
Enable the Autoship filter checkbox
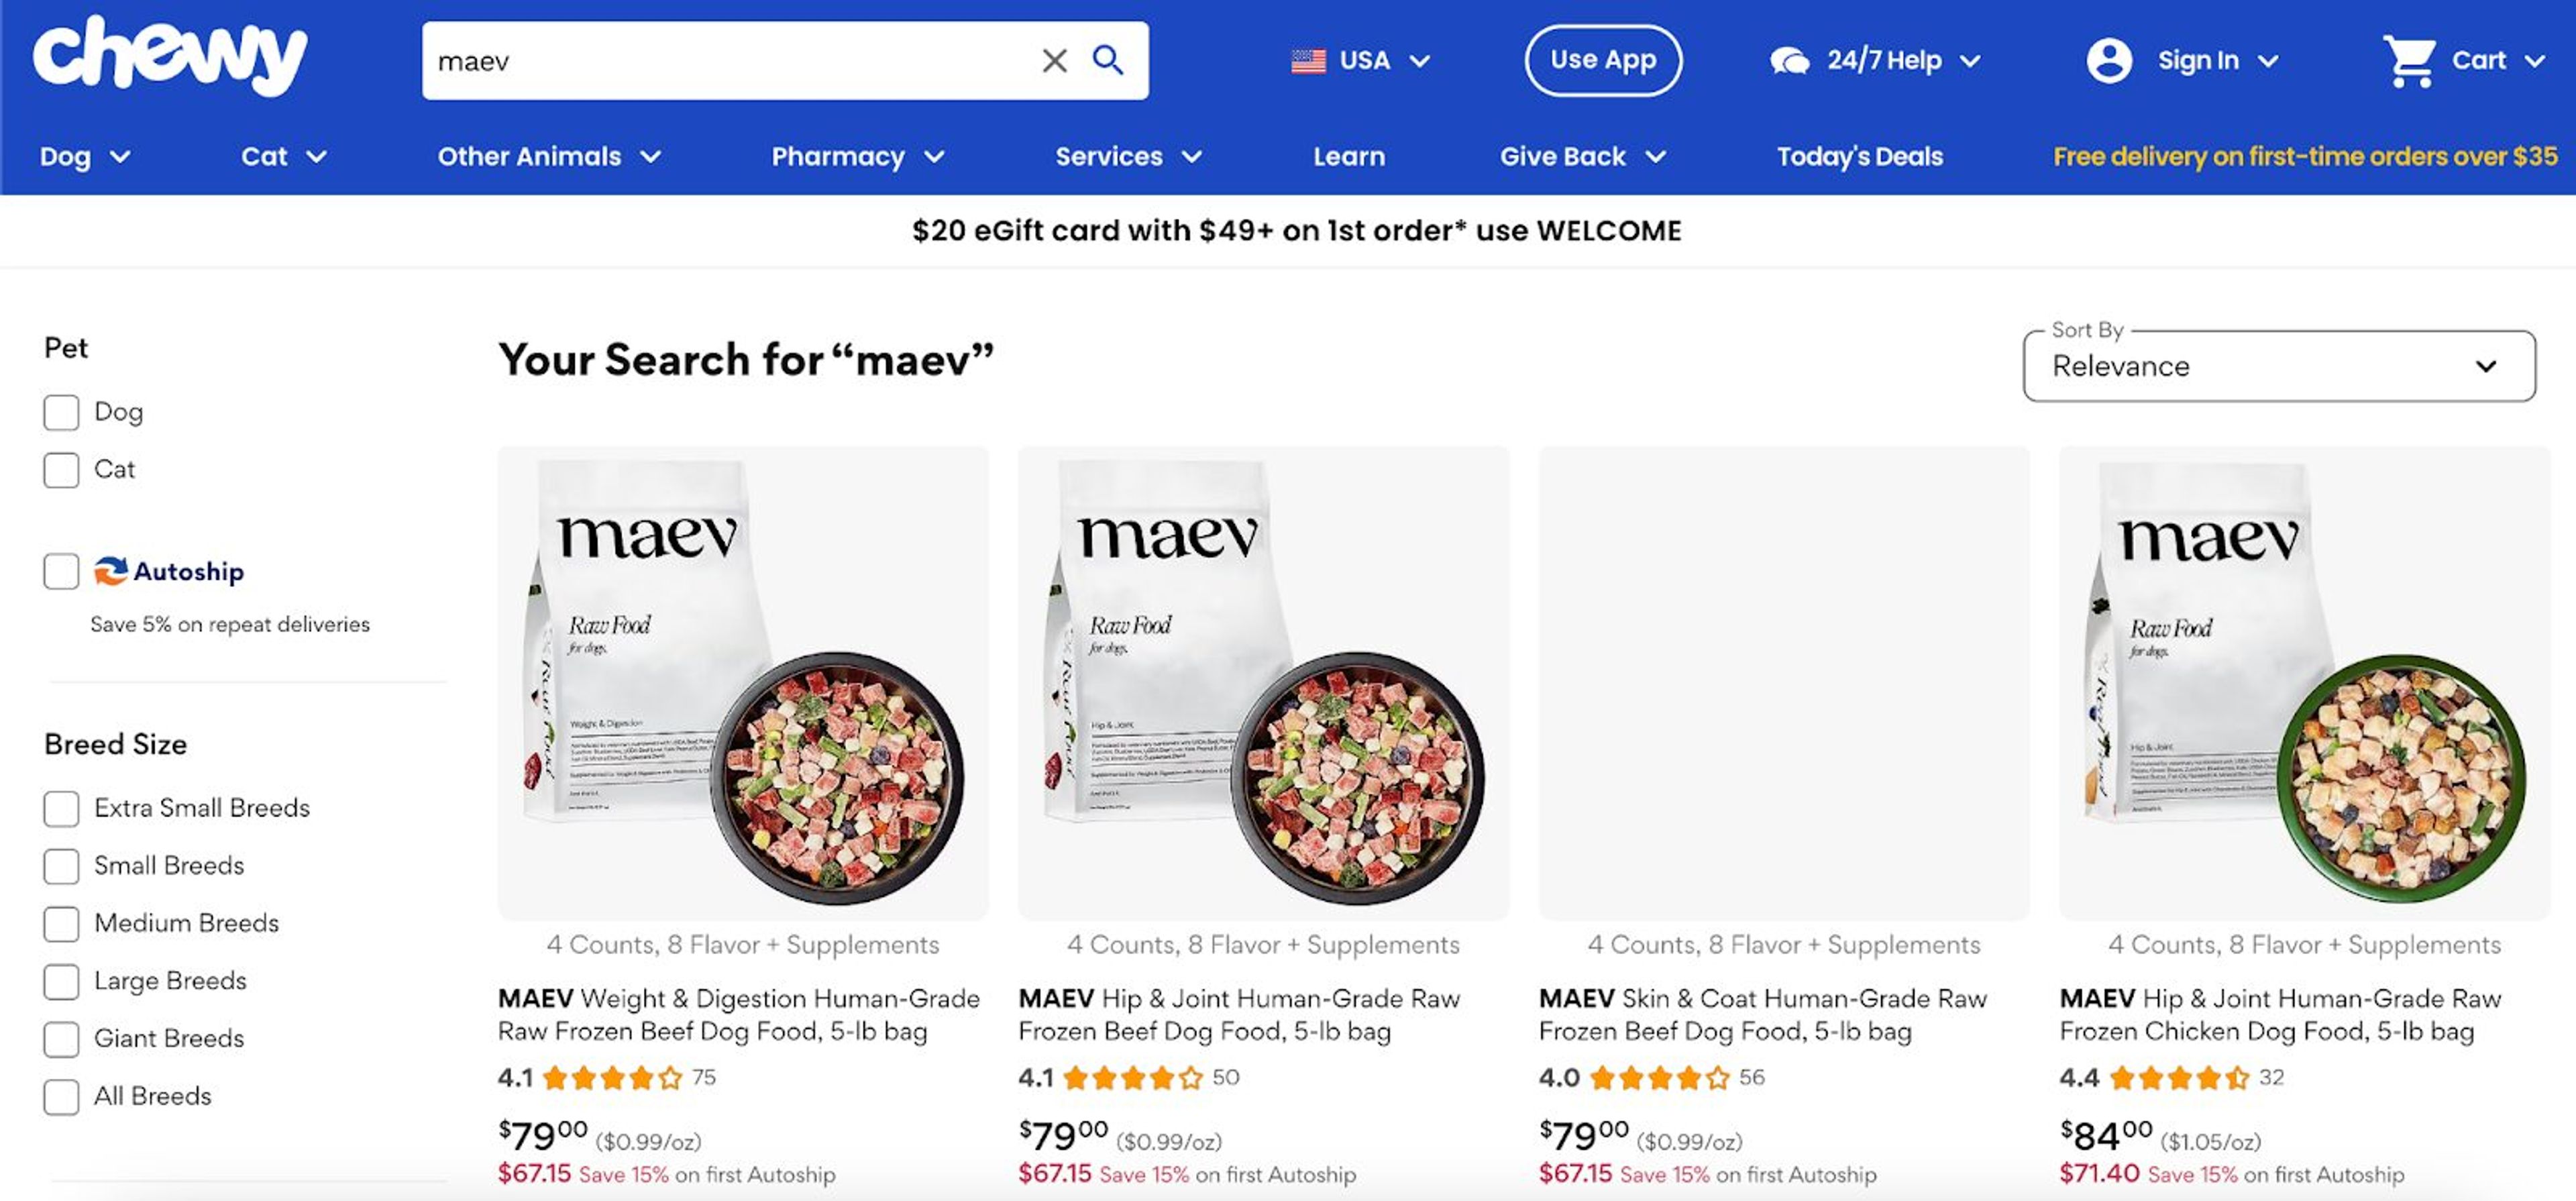pos(61,571)
